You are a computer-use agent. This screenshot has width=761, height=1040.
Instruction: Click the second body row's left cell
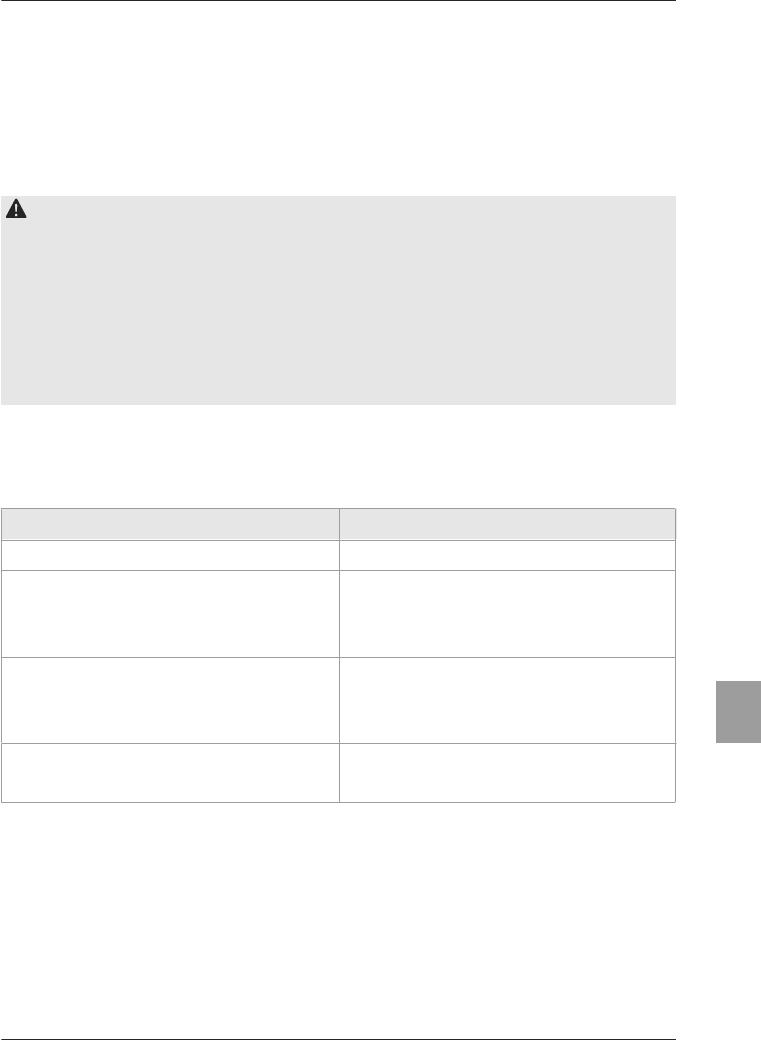171,614
